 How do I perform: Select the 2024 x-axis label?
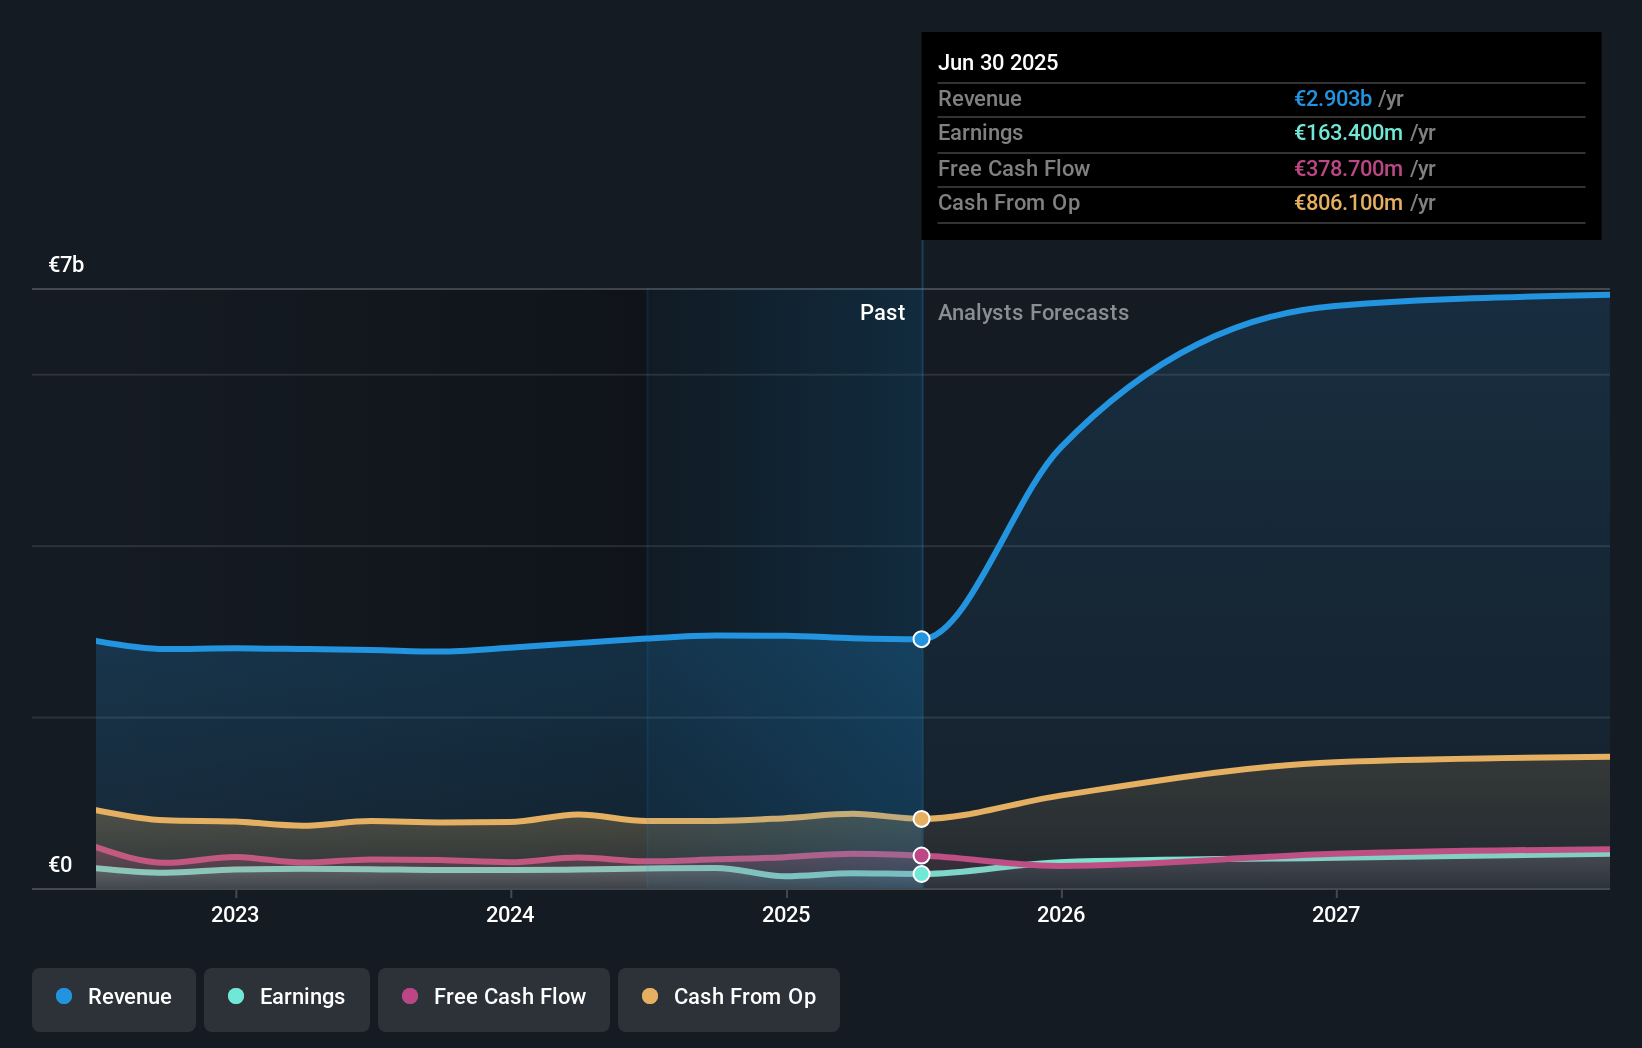(510, 914)
